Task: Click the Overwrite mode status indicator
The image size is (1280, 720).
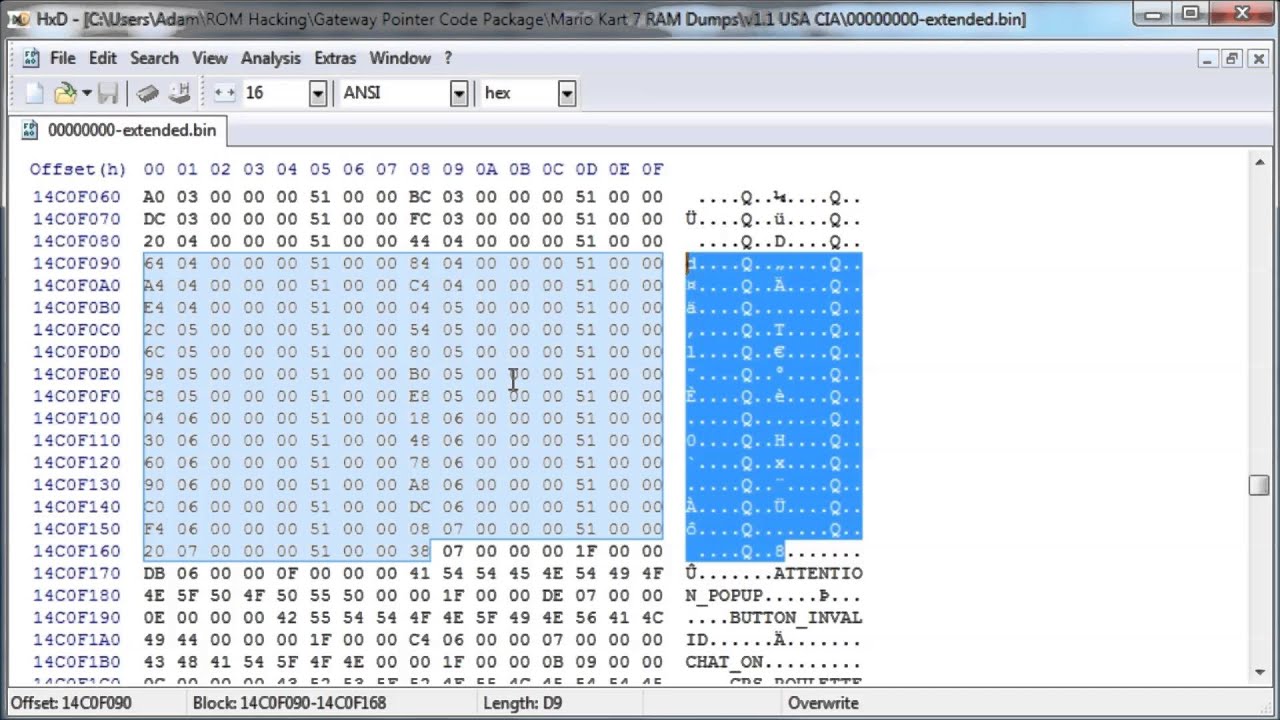Action: [825, 703]
